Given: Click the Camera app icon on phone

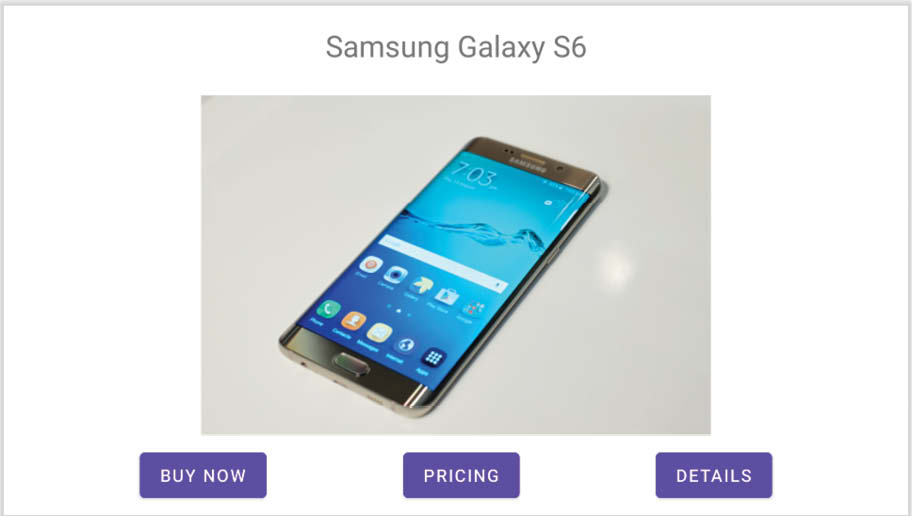Looking at the screenshot, I should coord(396,274).
